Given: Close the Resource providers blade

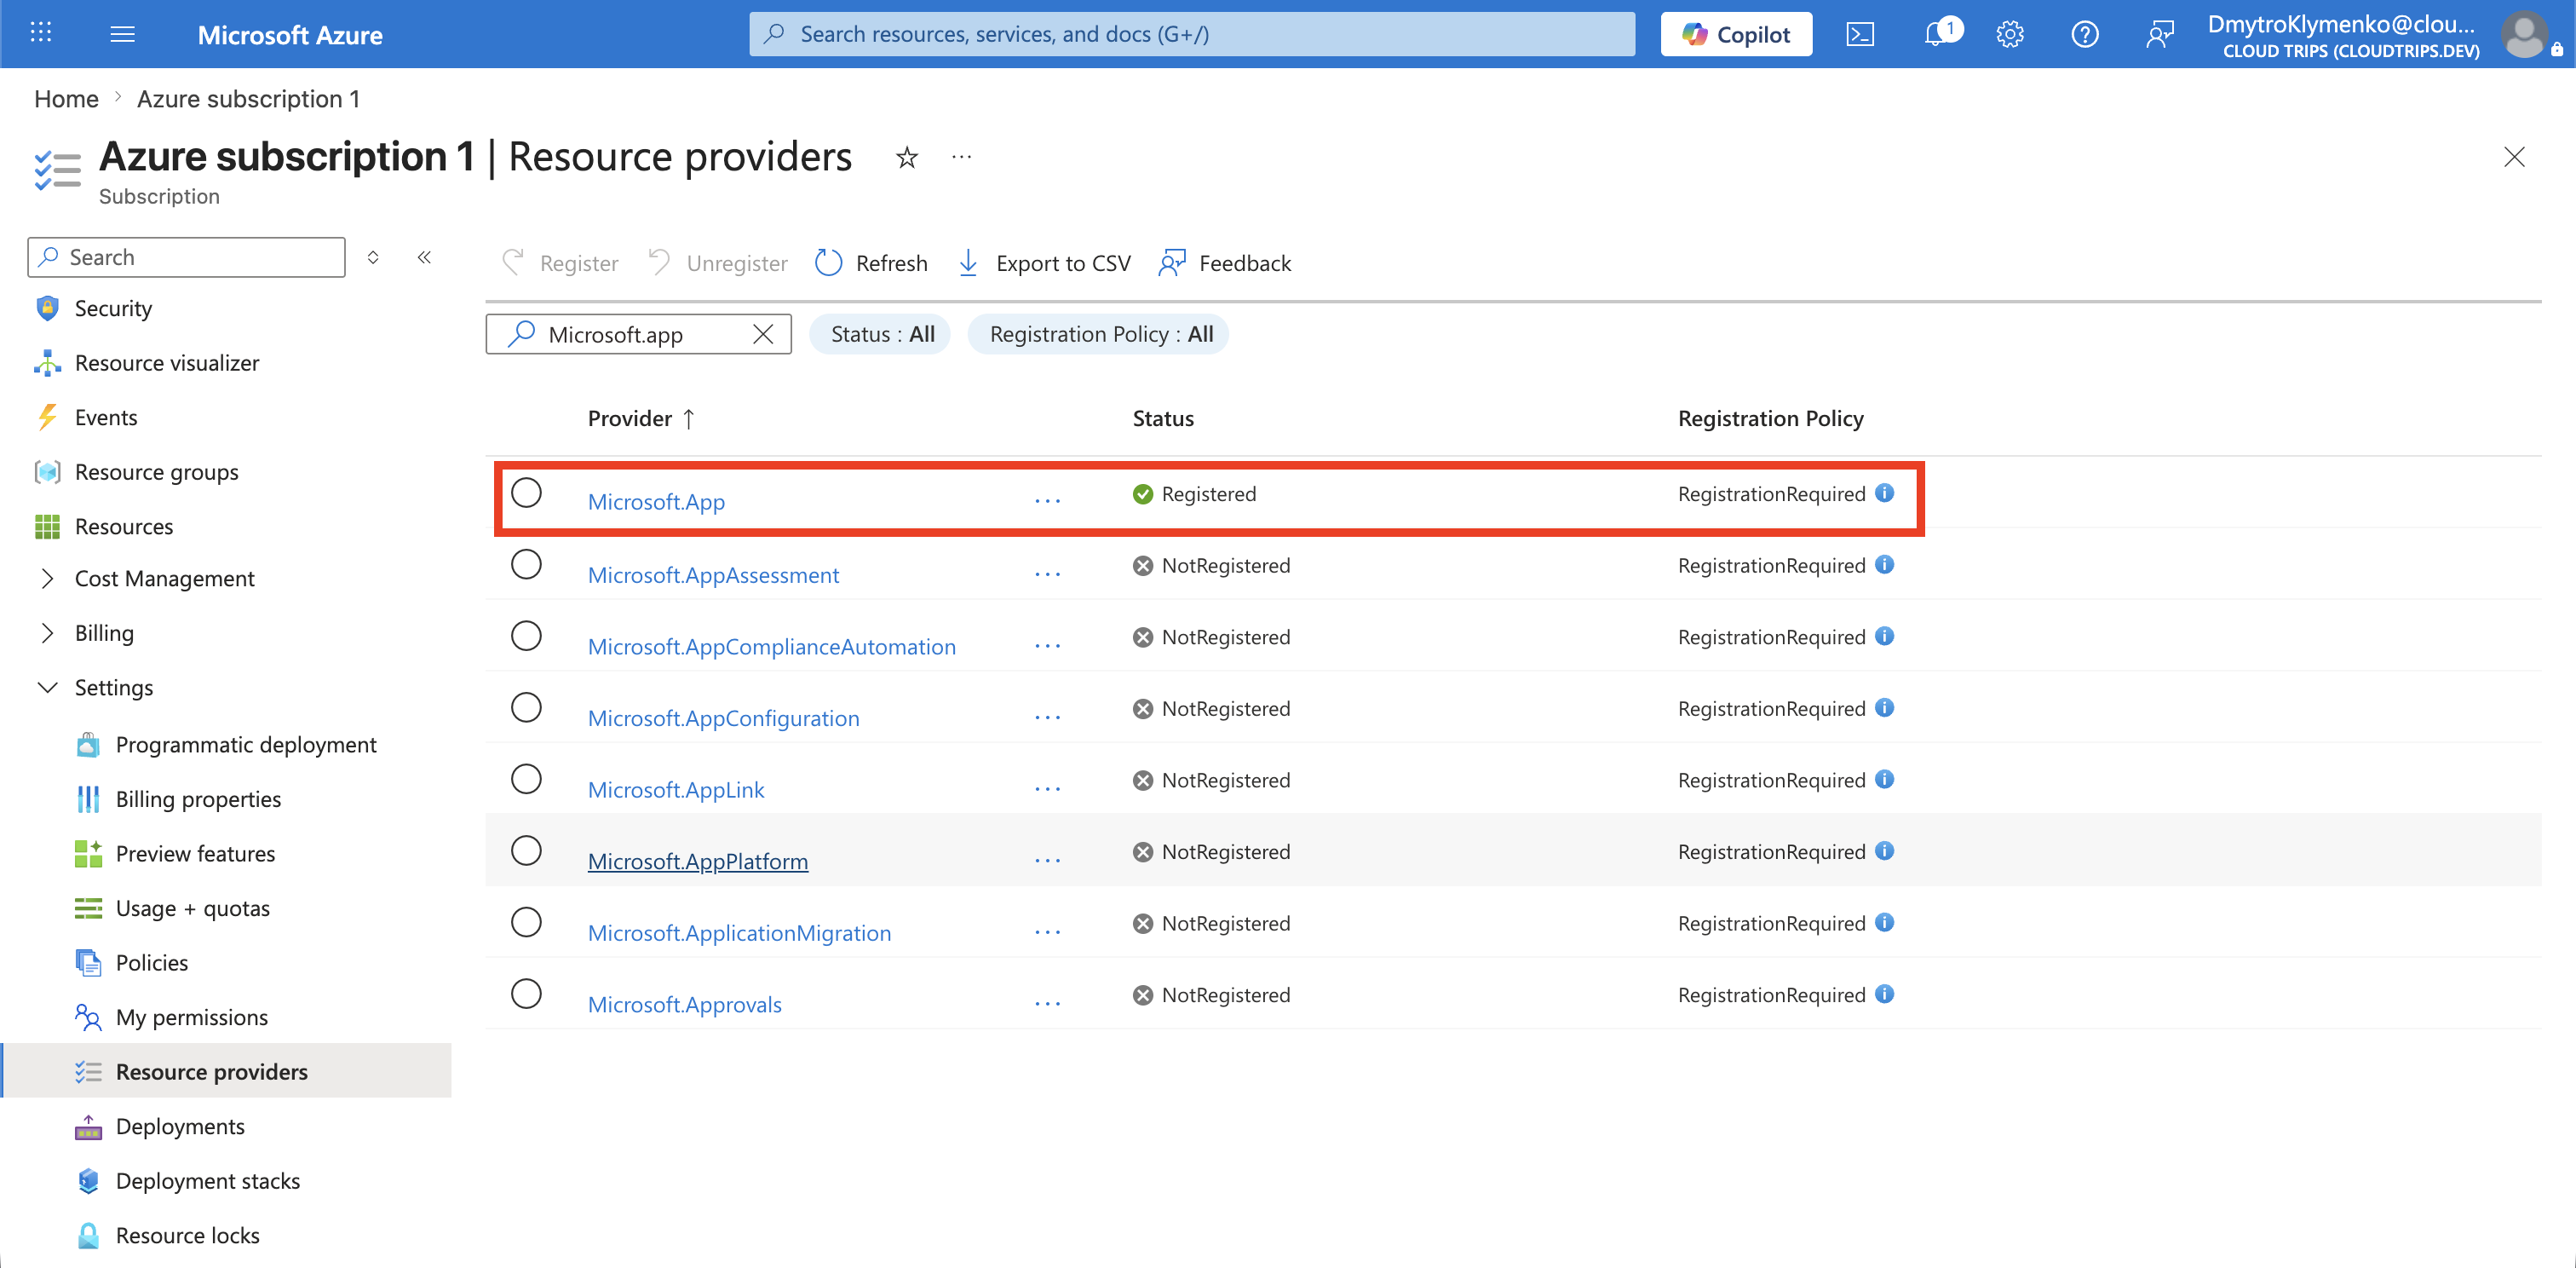Looking at the screenshot, I should click(2514, 157).
